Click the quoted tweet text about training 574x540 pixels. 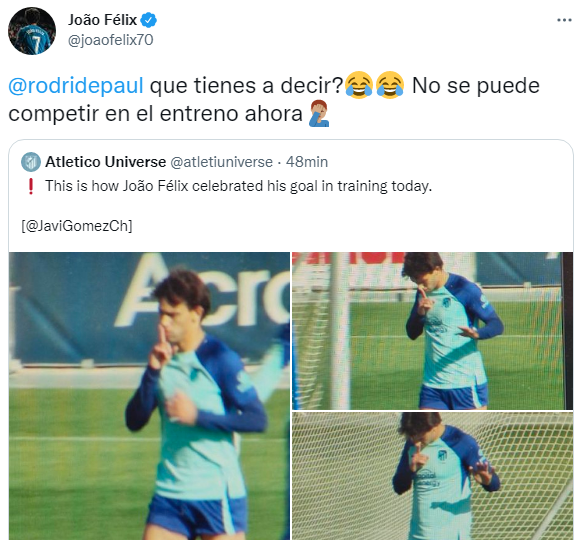pos(238,186)
